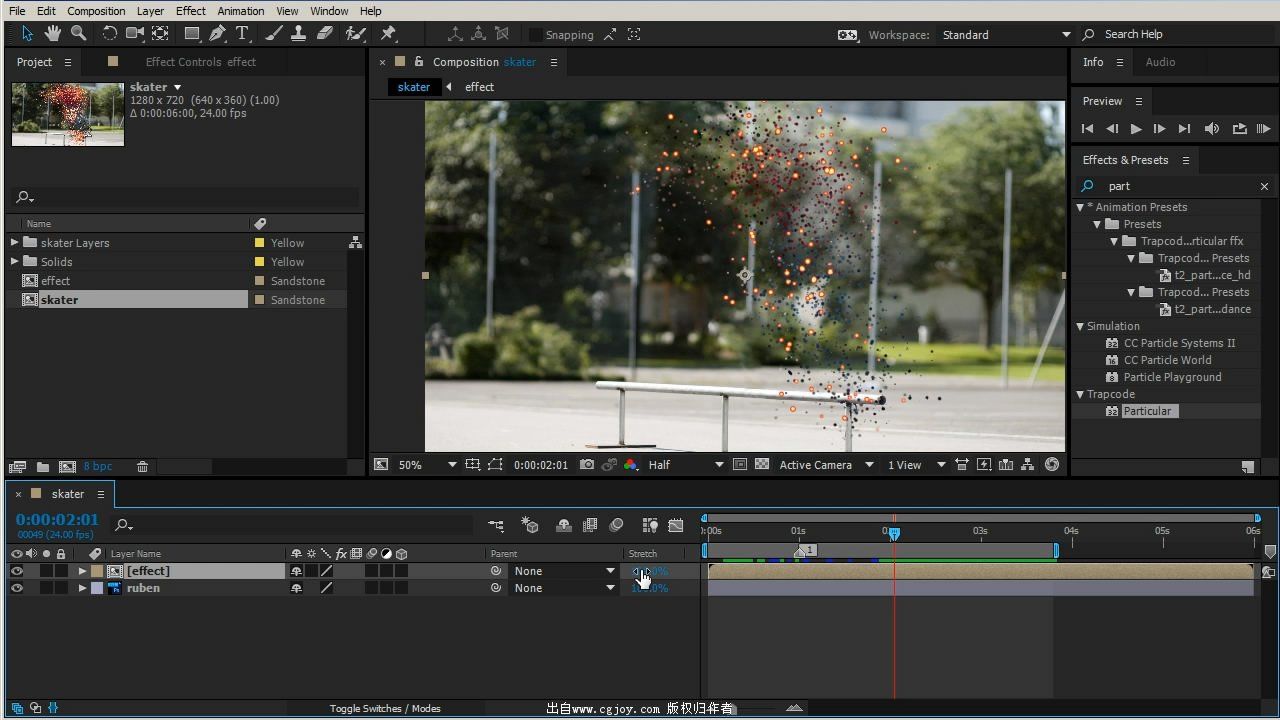1280x720 pixels.
Task: Open the Effect menu
Action: 190,11
